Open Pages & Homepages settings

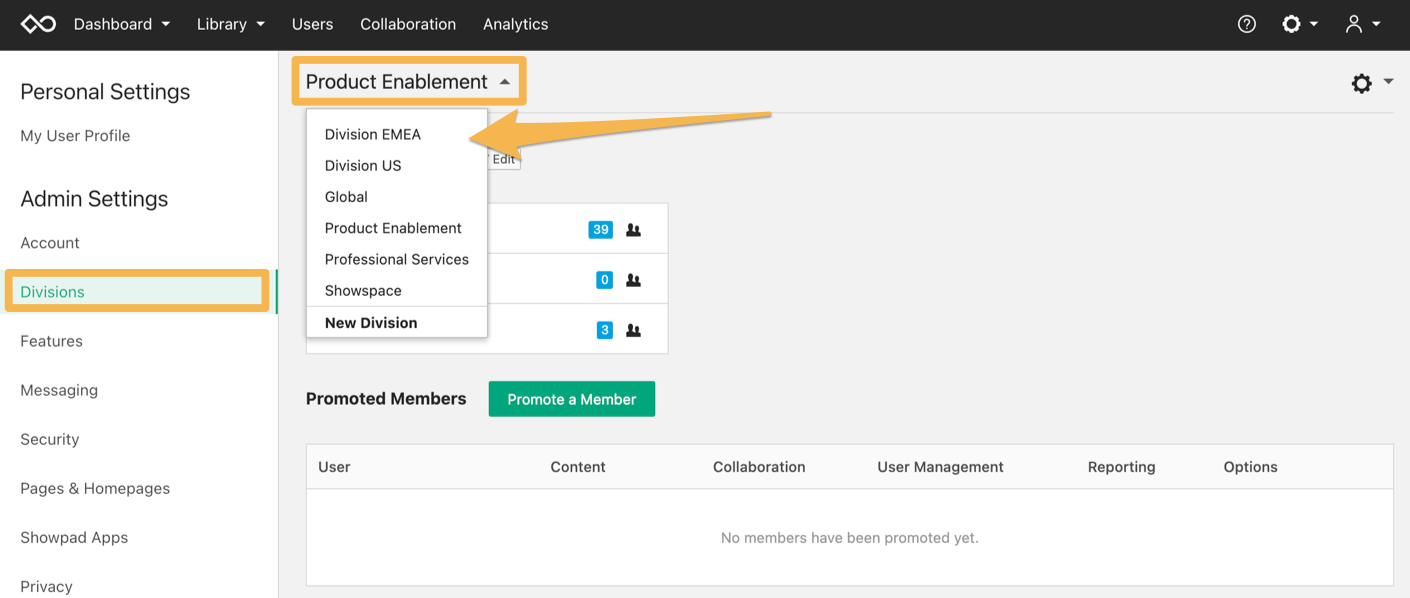[95, 488]
